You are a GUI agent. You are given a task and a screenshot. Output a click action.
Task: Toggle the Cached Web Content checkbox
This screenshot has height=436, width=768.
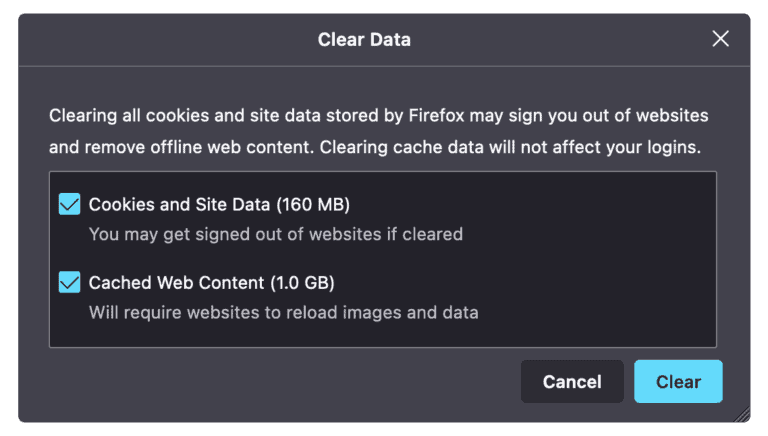tap(70, 283)
